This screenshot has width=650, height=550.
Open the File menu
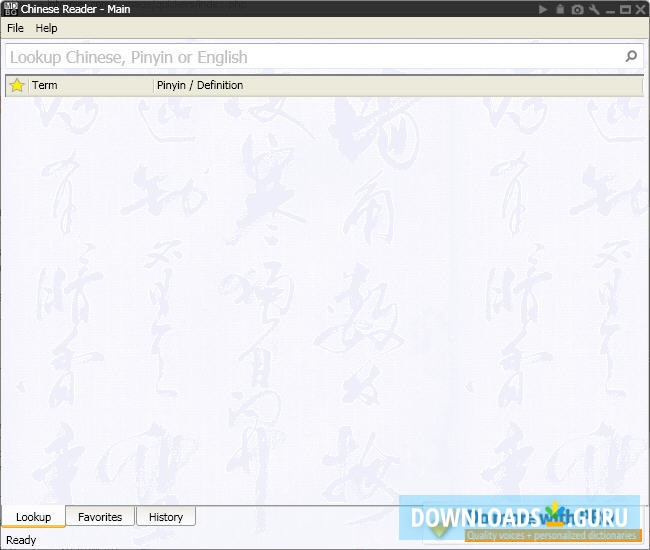[x=15, y=28]
